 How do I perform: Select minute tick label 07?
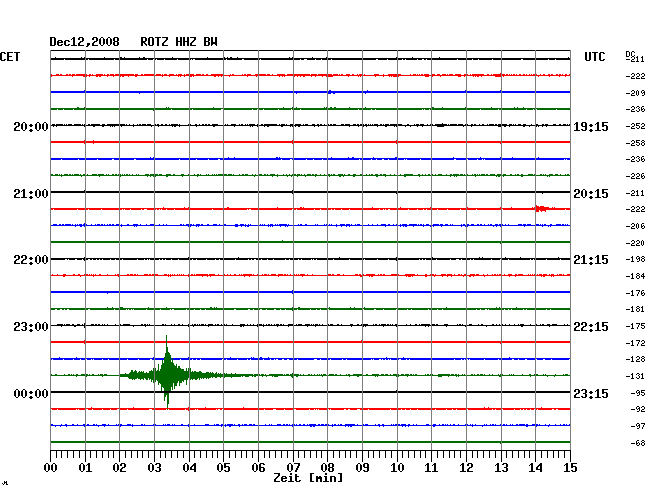coord(293,467)
